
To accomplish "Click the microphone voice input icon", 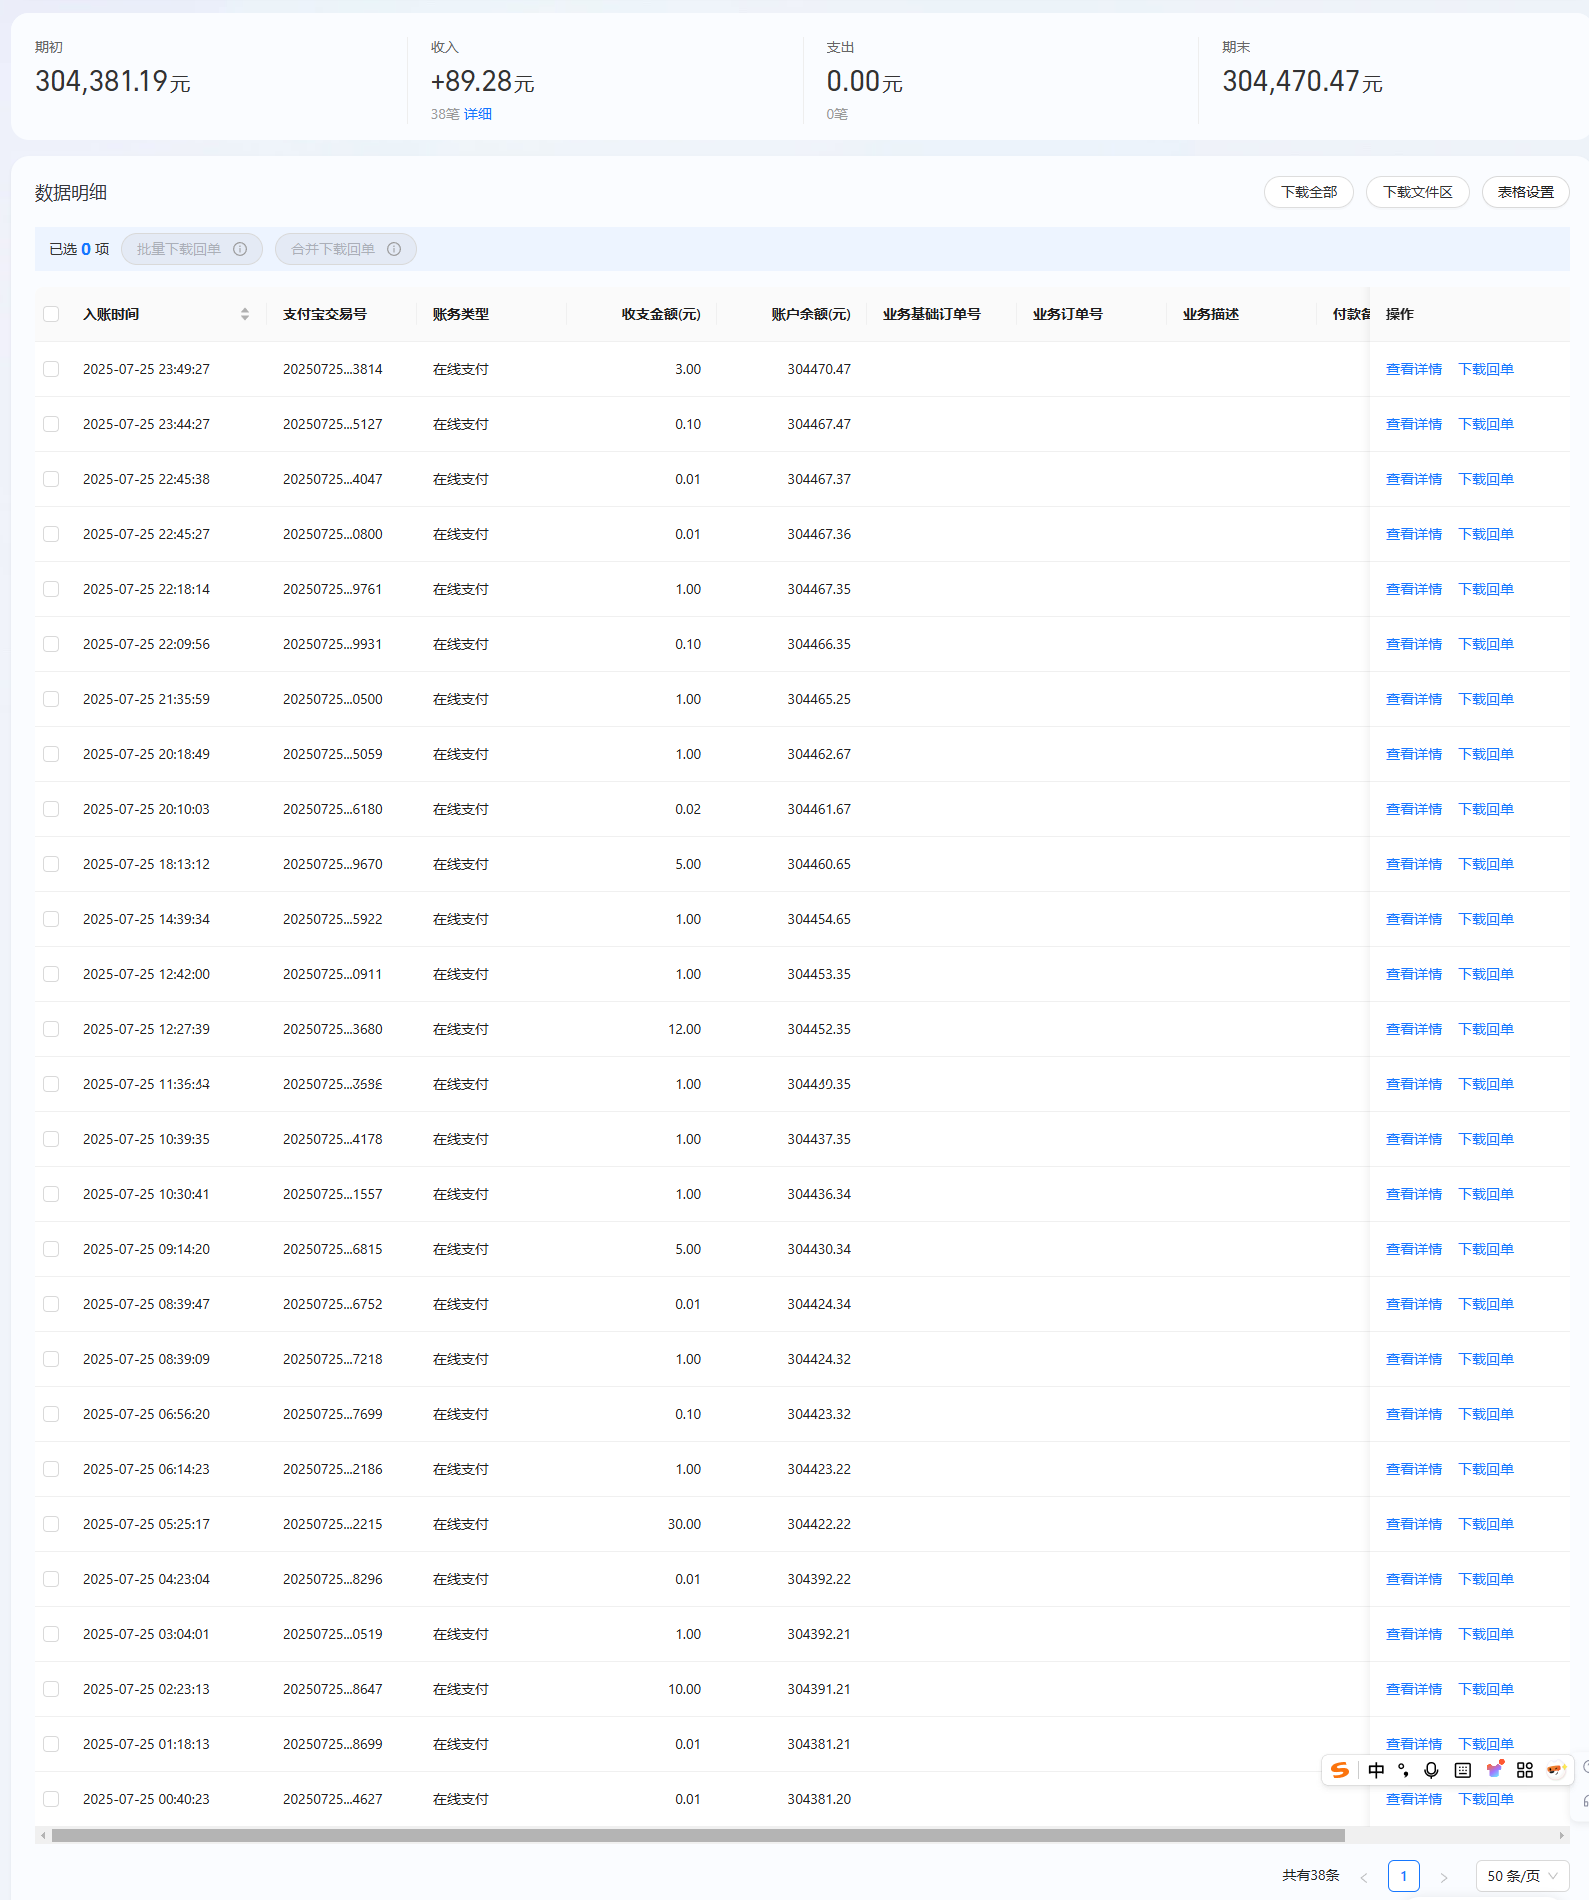I will pyautogui.click(x=1431, y=1770).
